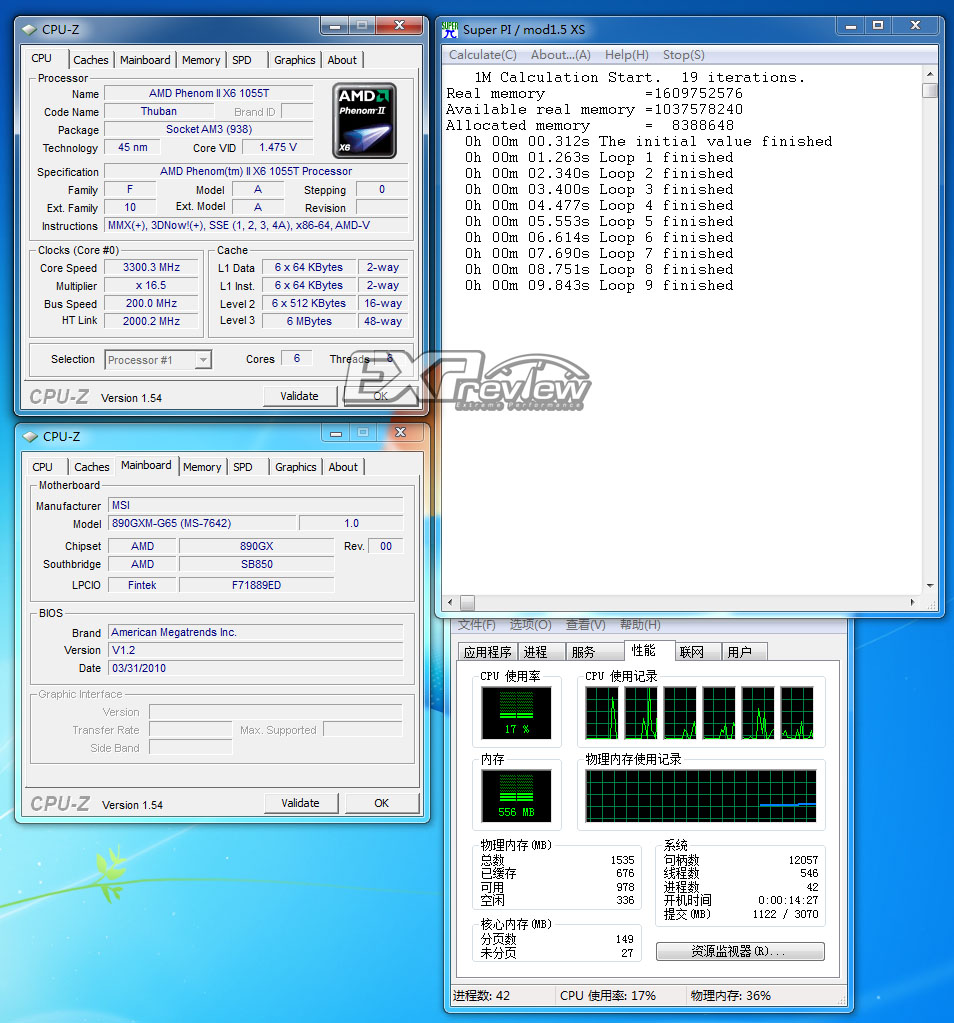The height and width of the screenshot is (1023, 954).
Task: Switch to 进程 tab in Task Manager
Action: click(542, 652)
